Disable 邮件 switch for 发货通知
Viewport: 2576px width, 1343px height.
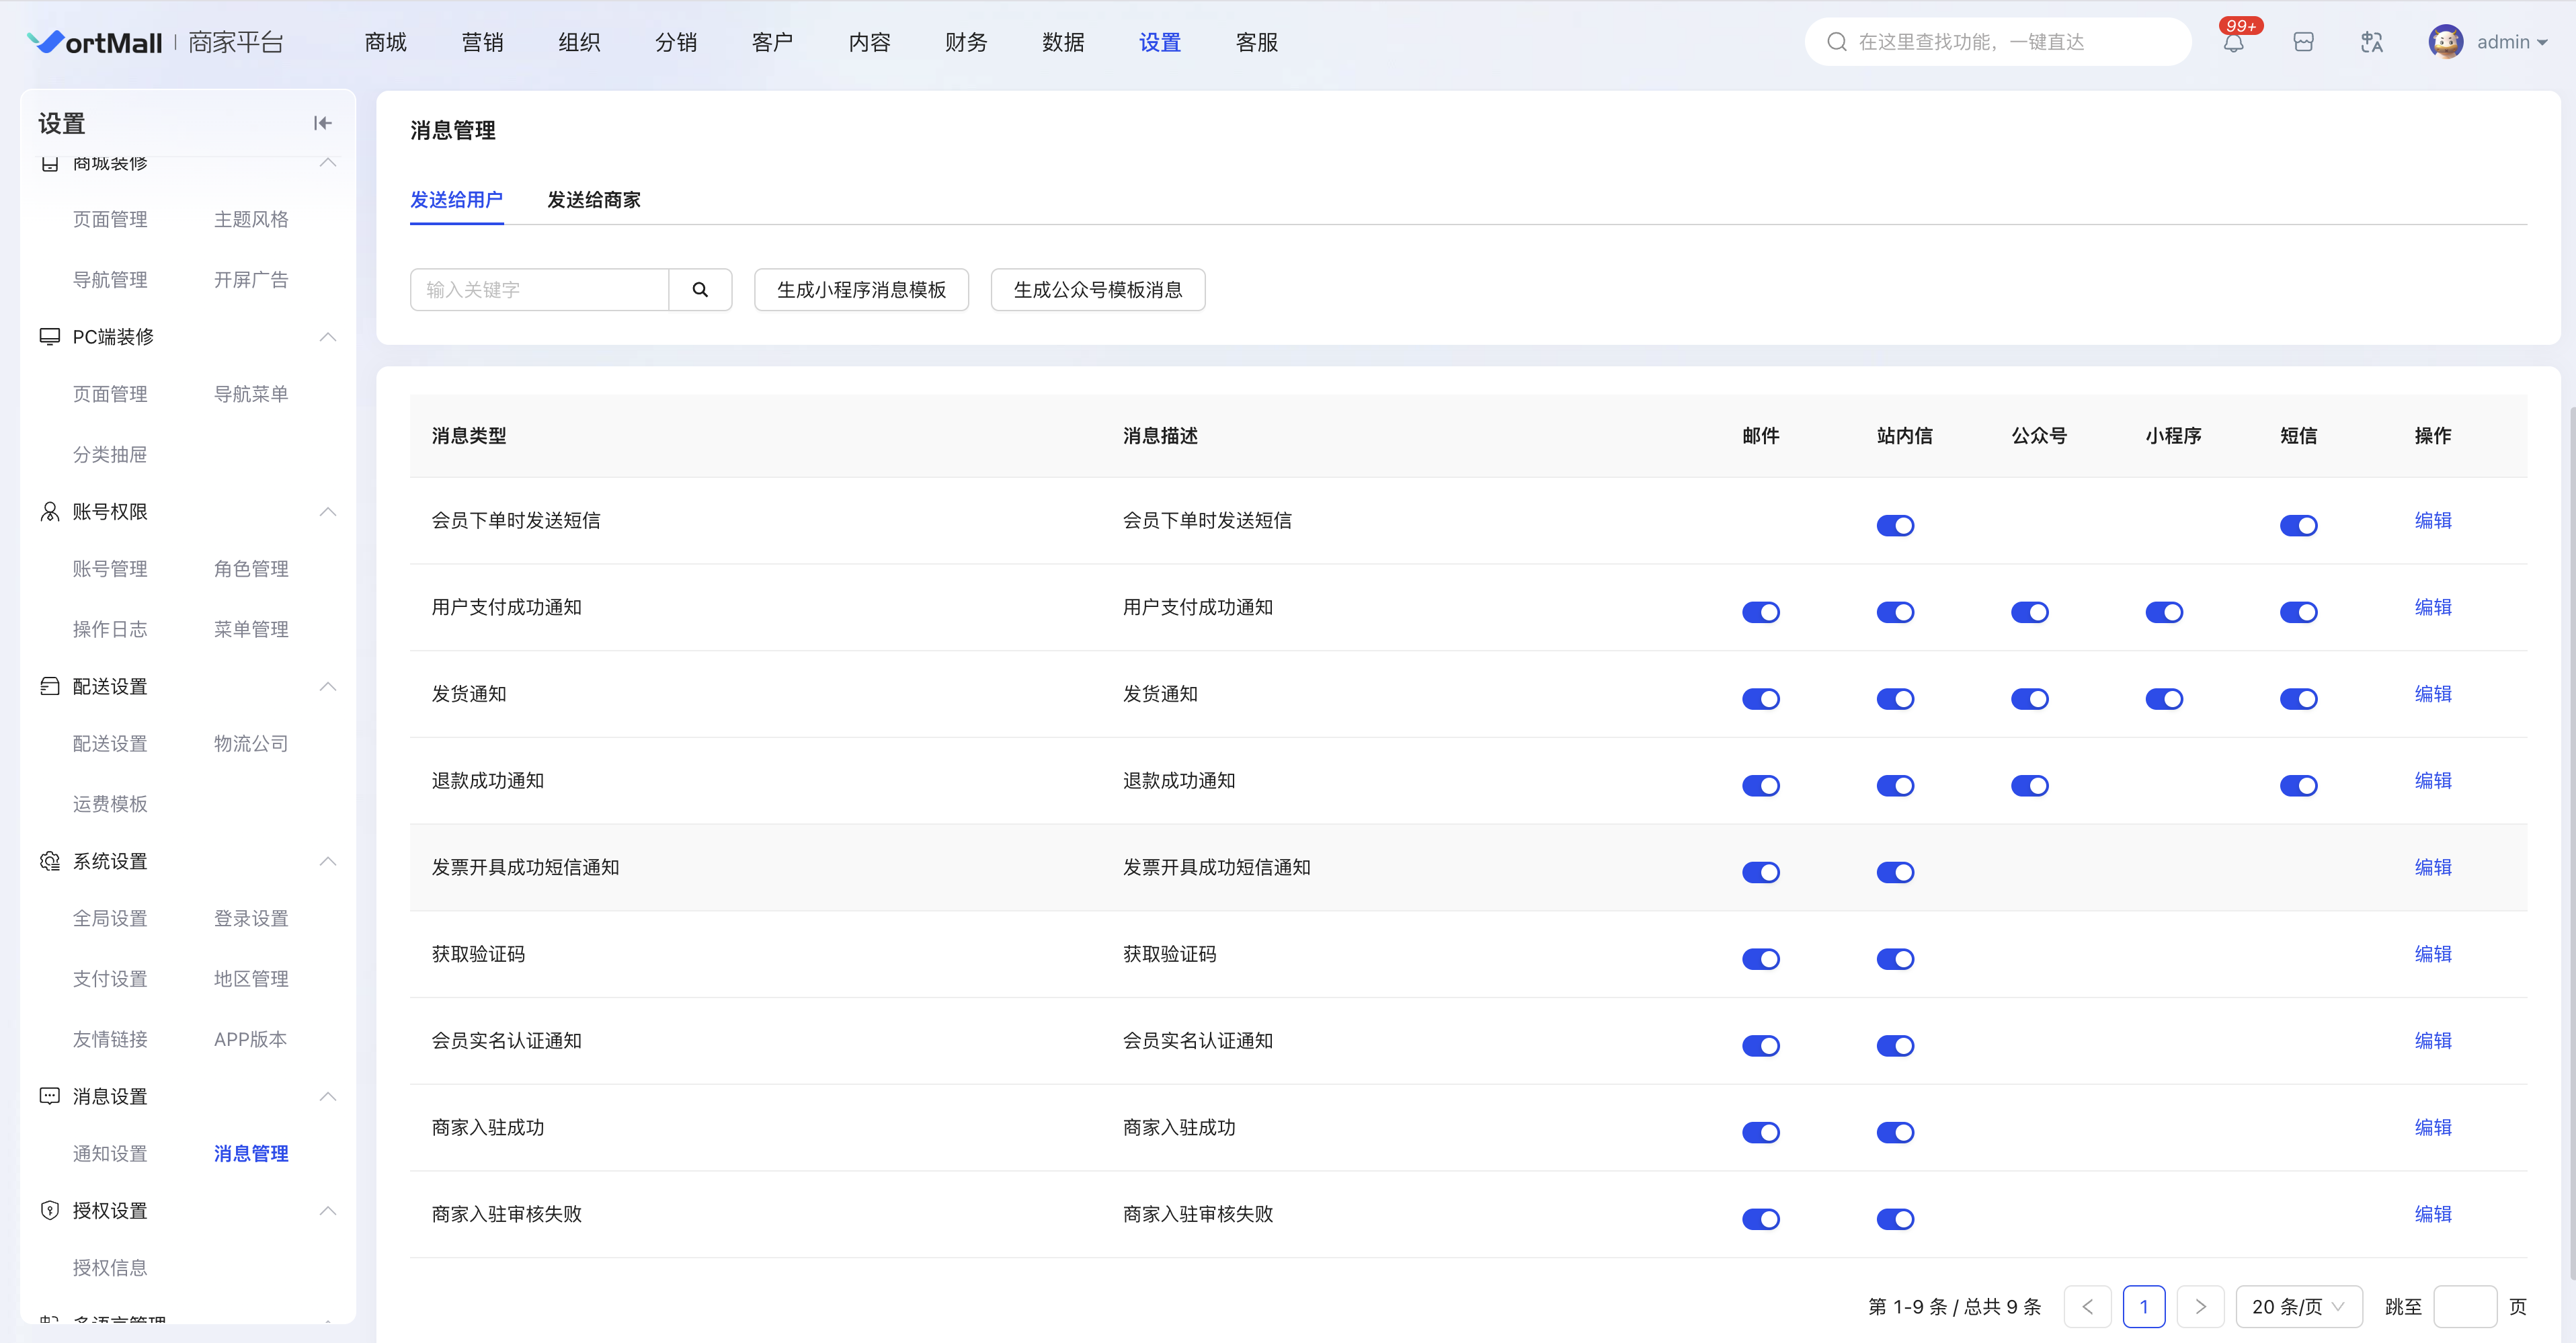1760,699
